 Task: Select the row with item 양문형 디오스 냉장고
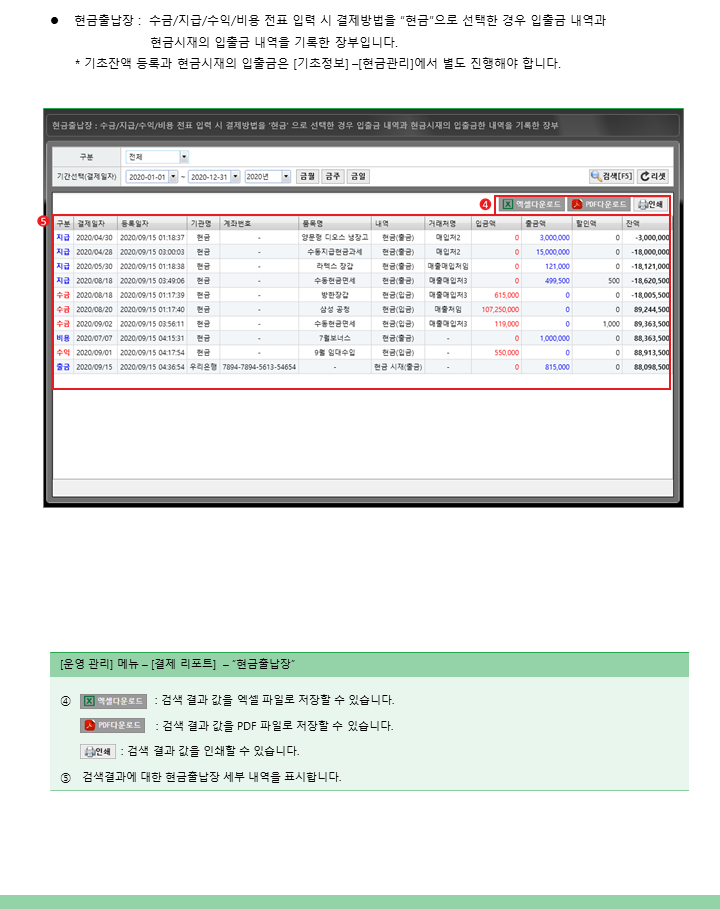[x=362, y=238]
